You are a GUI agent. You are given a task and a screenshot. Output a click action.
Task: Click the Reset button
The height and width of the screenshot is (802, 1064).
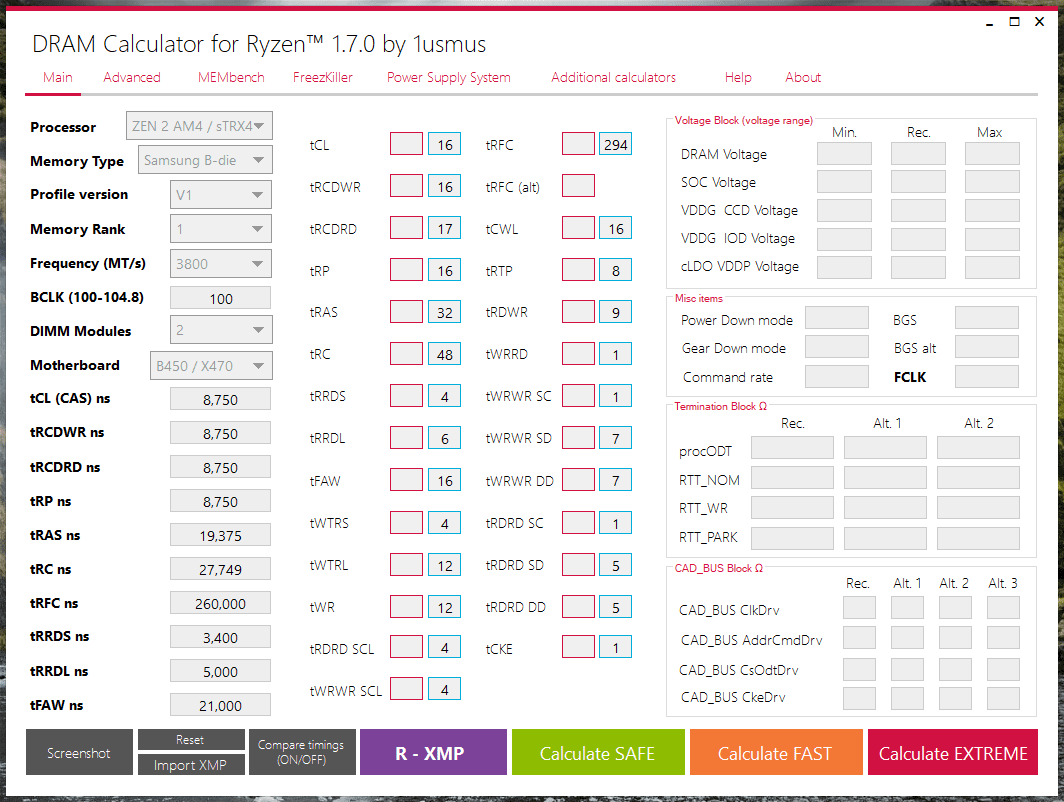pos(191,740)
